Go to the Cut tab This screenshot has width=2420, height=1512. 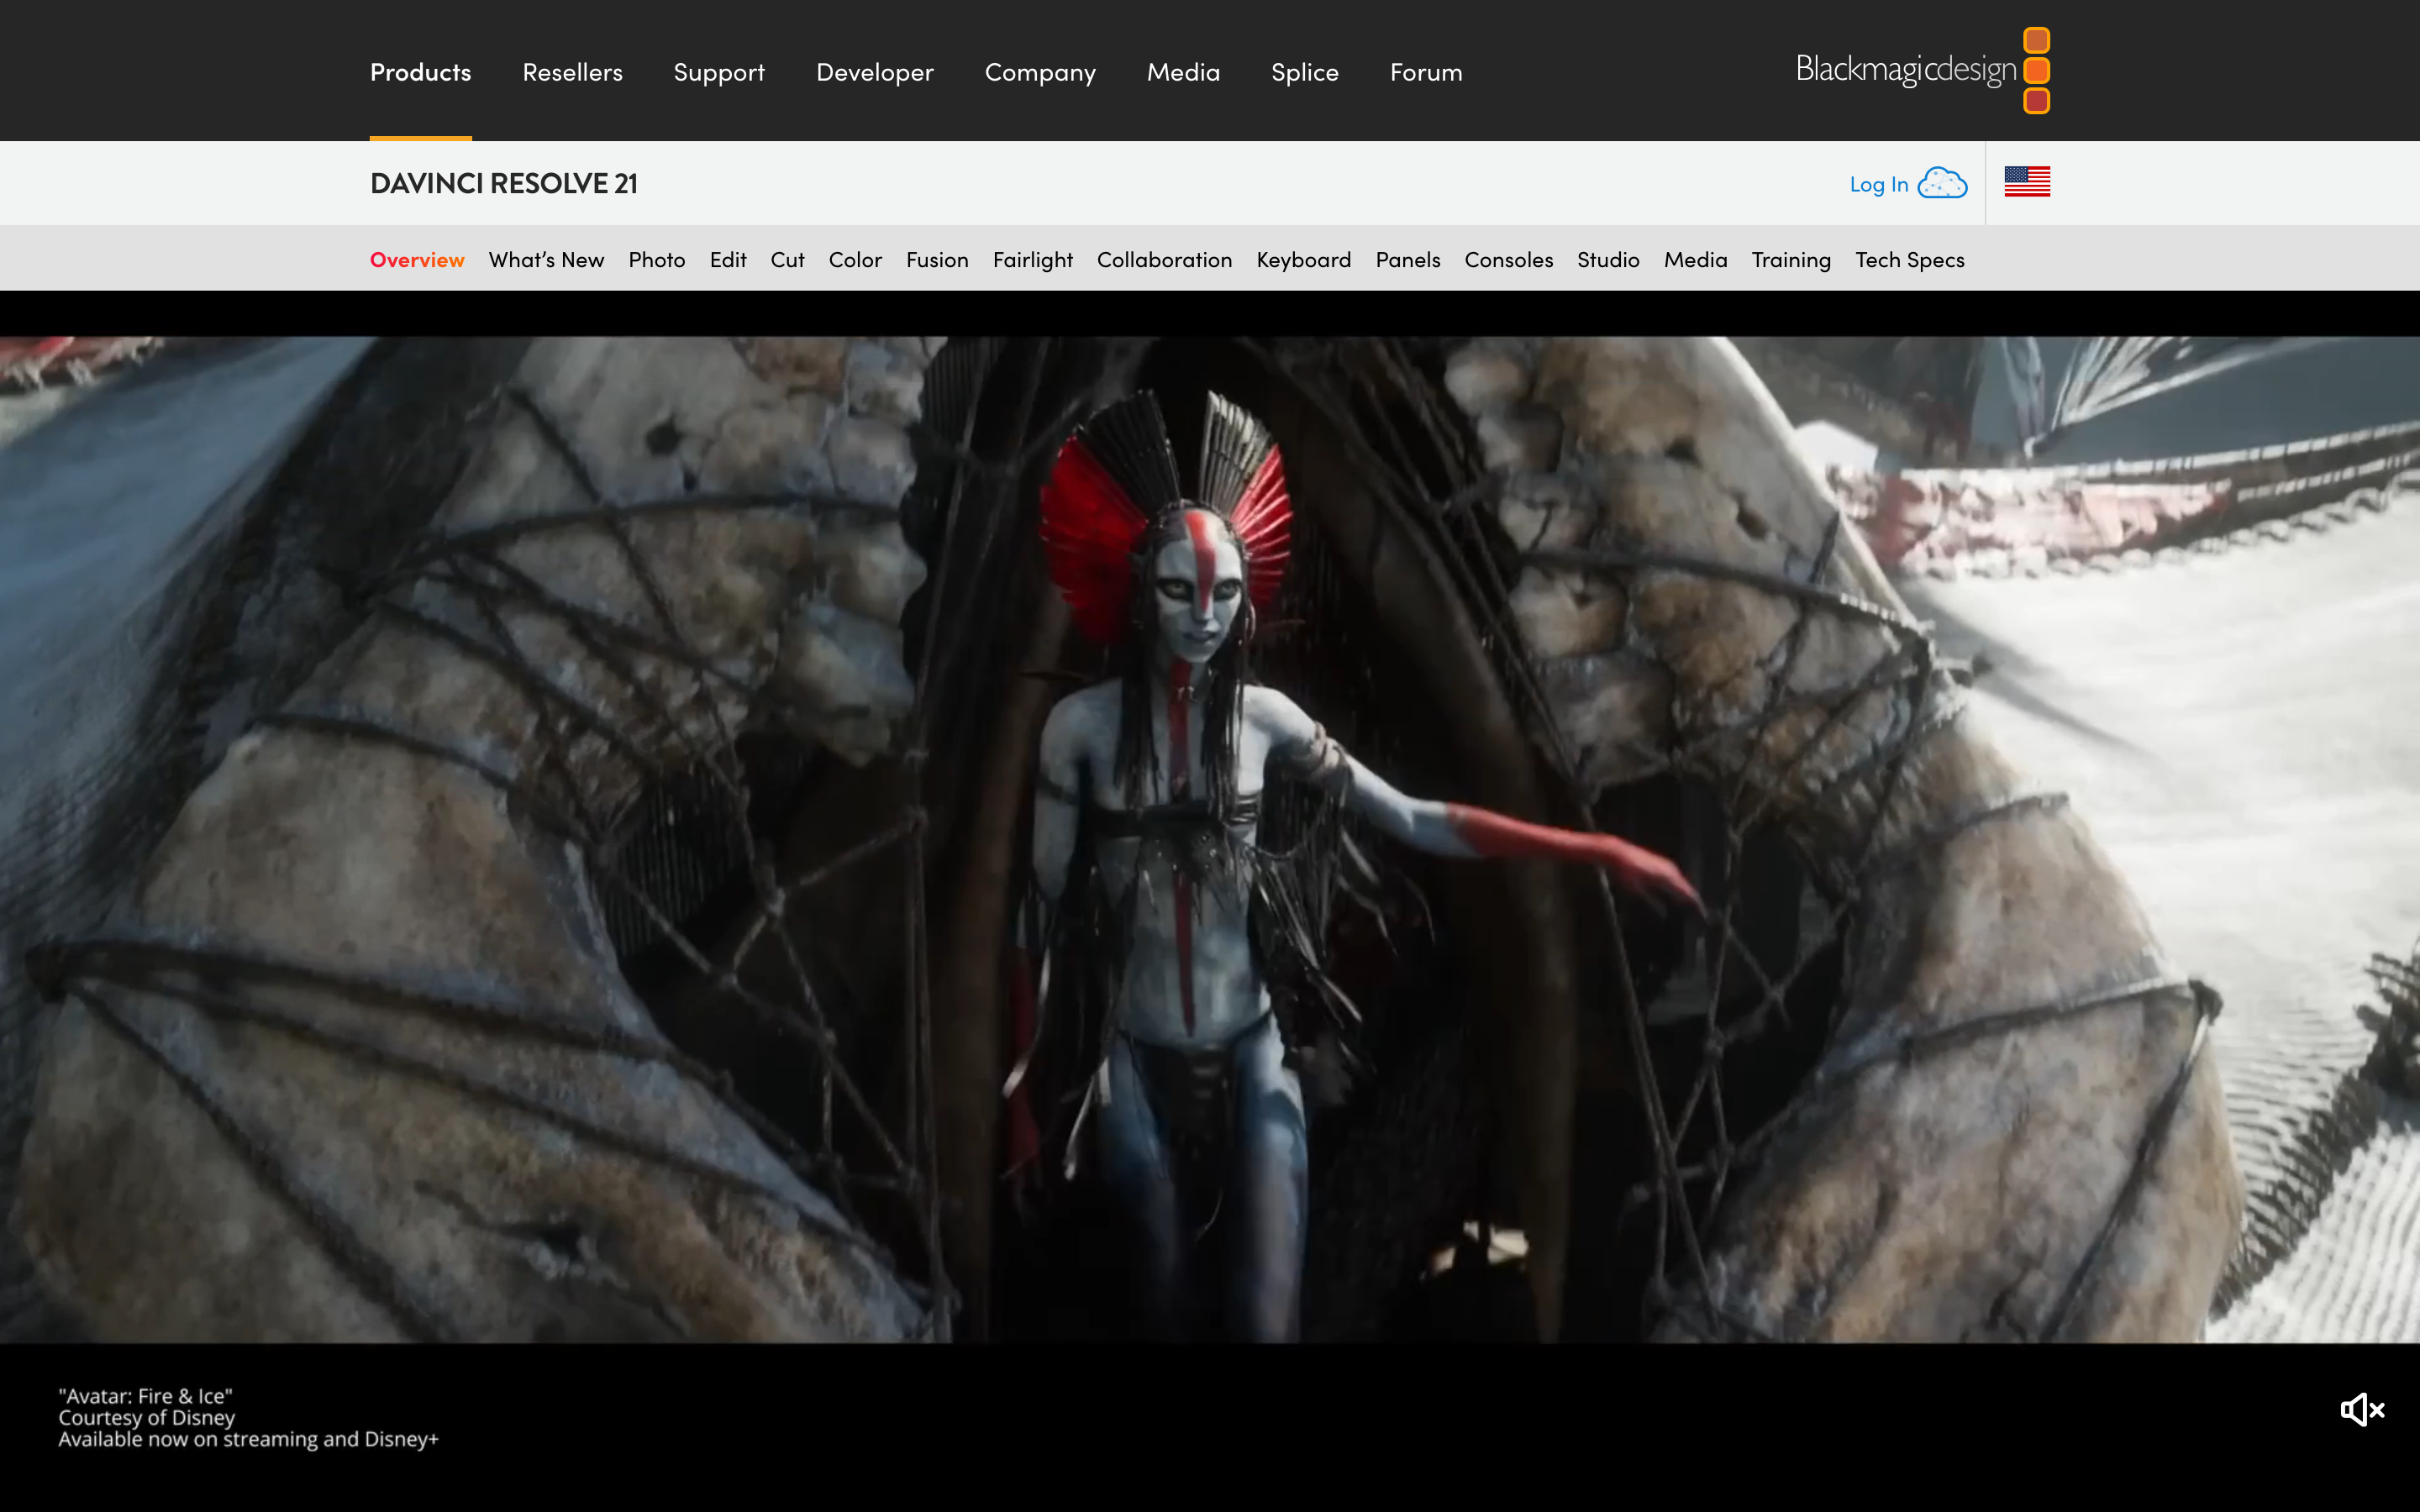(x=787, y=259)
